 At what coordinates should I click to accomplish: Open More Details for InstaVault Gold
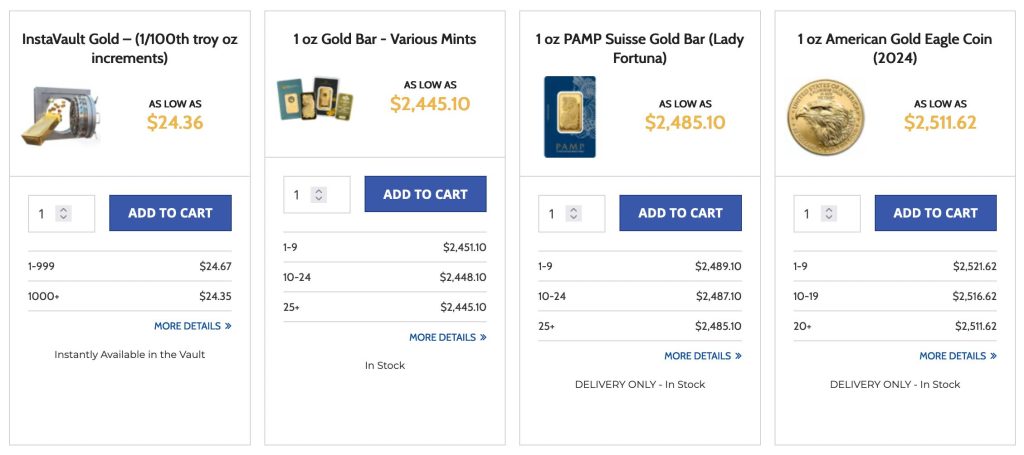tap(192, 326)
